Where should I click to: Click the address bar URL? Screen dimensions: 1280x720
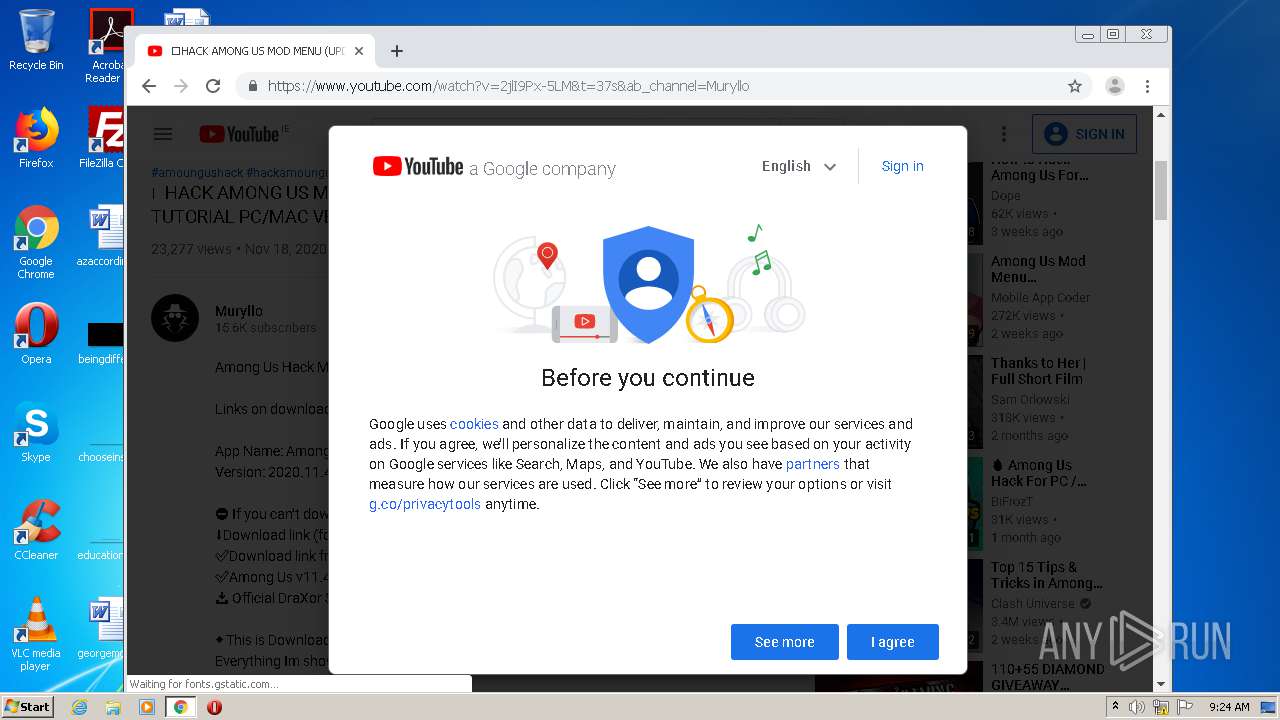coord(508,86)
